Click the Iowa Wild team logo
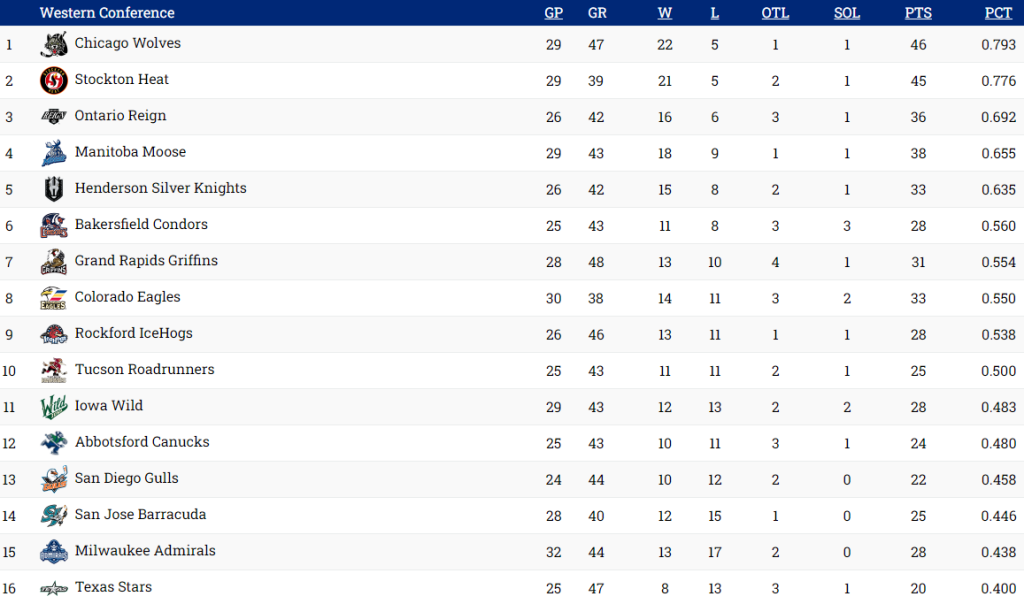 coord(54,407)
